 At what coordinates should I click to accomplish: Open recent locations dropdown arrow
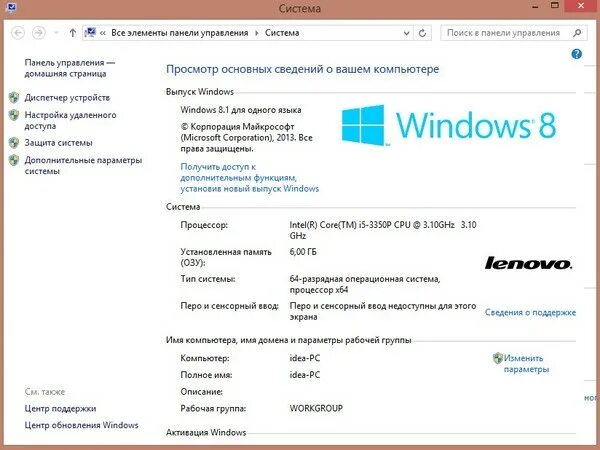tap(56, 33)
